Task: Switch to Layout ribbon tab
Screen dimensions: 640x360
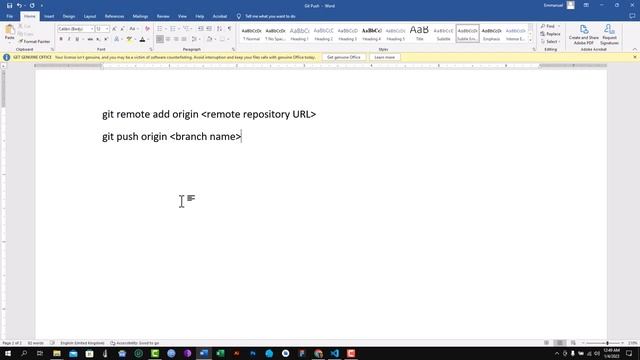Action: 90,16
